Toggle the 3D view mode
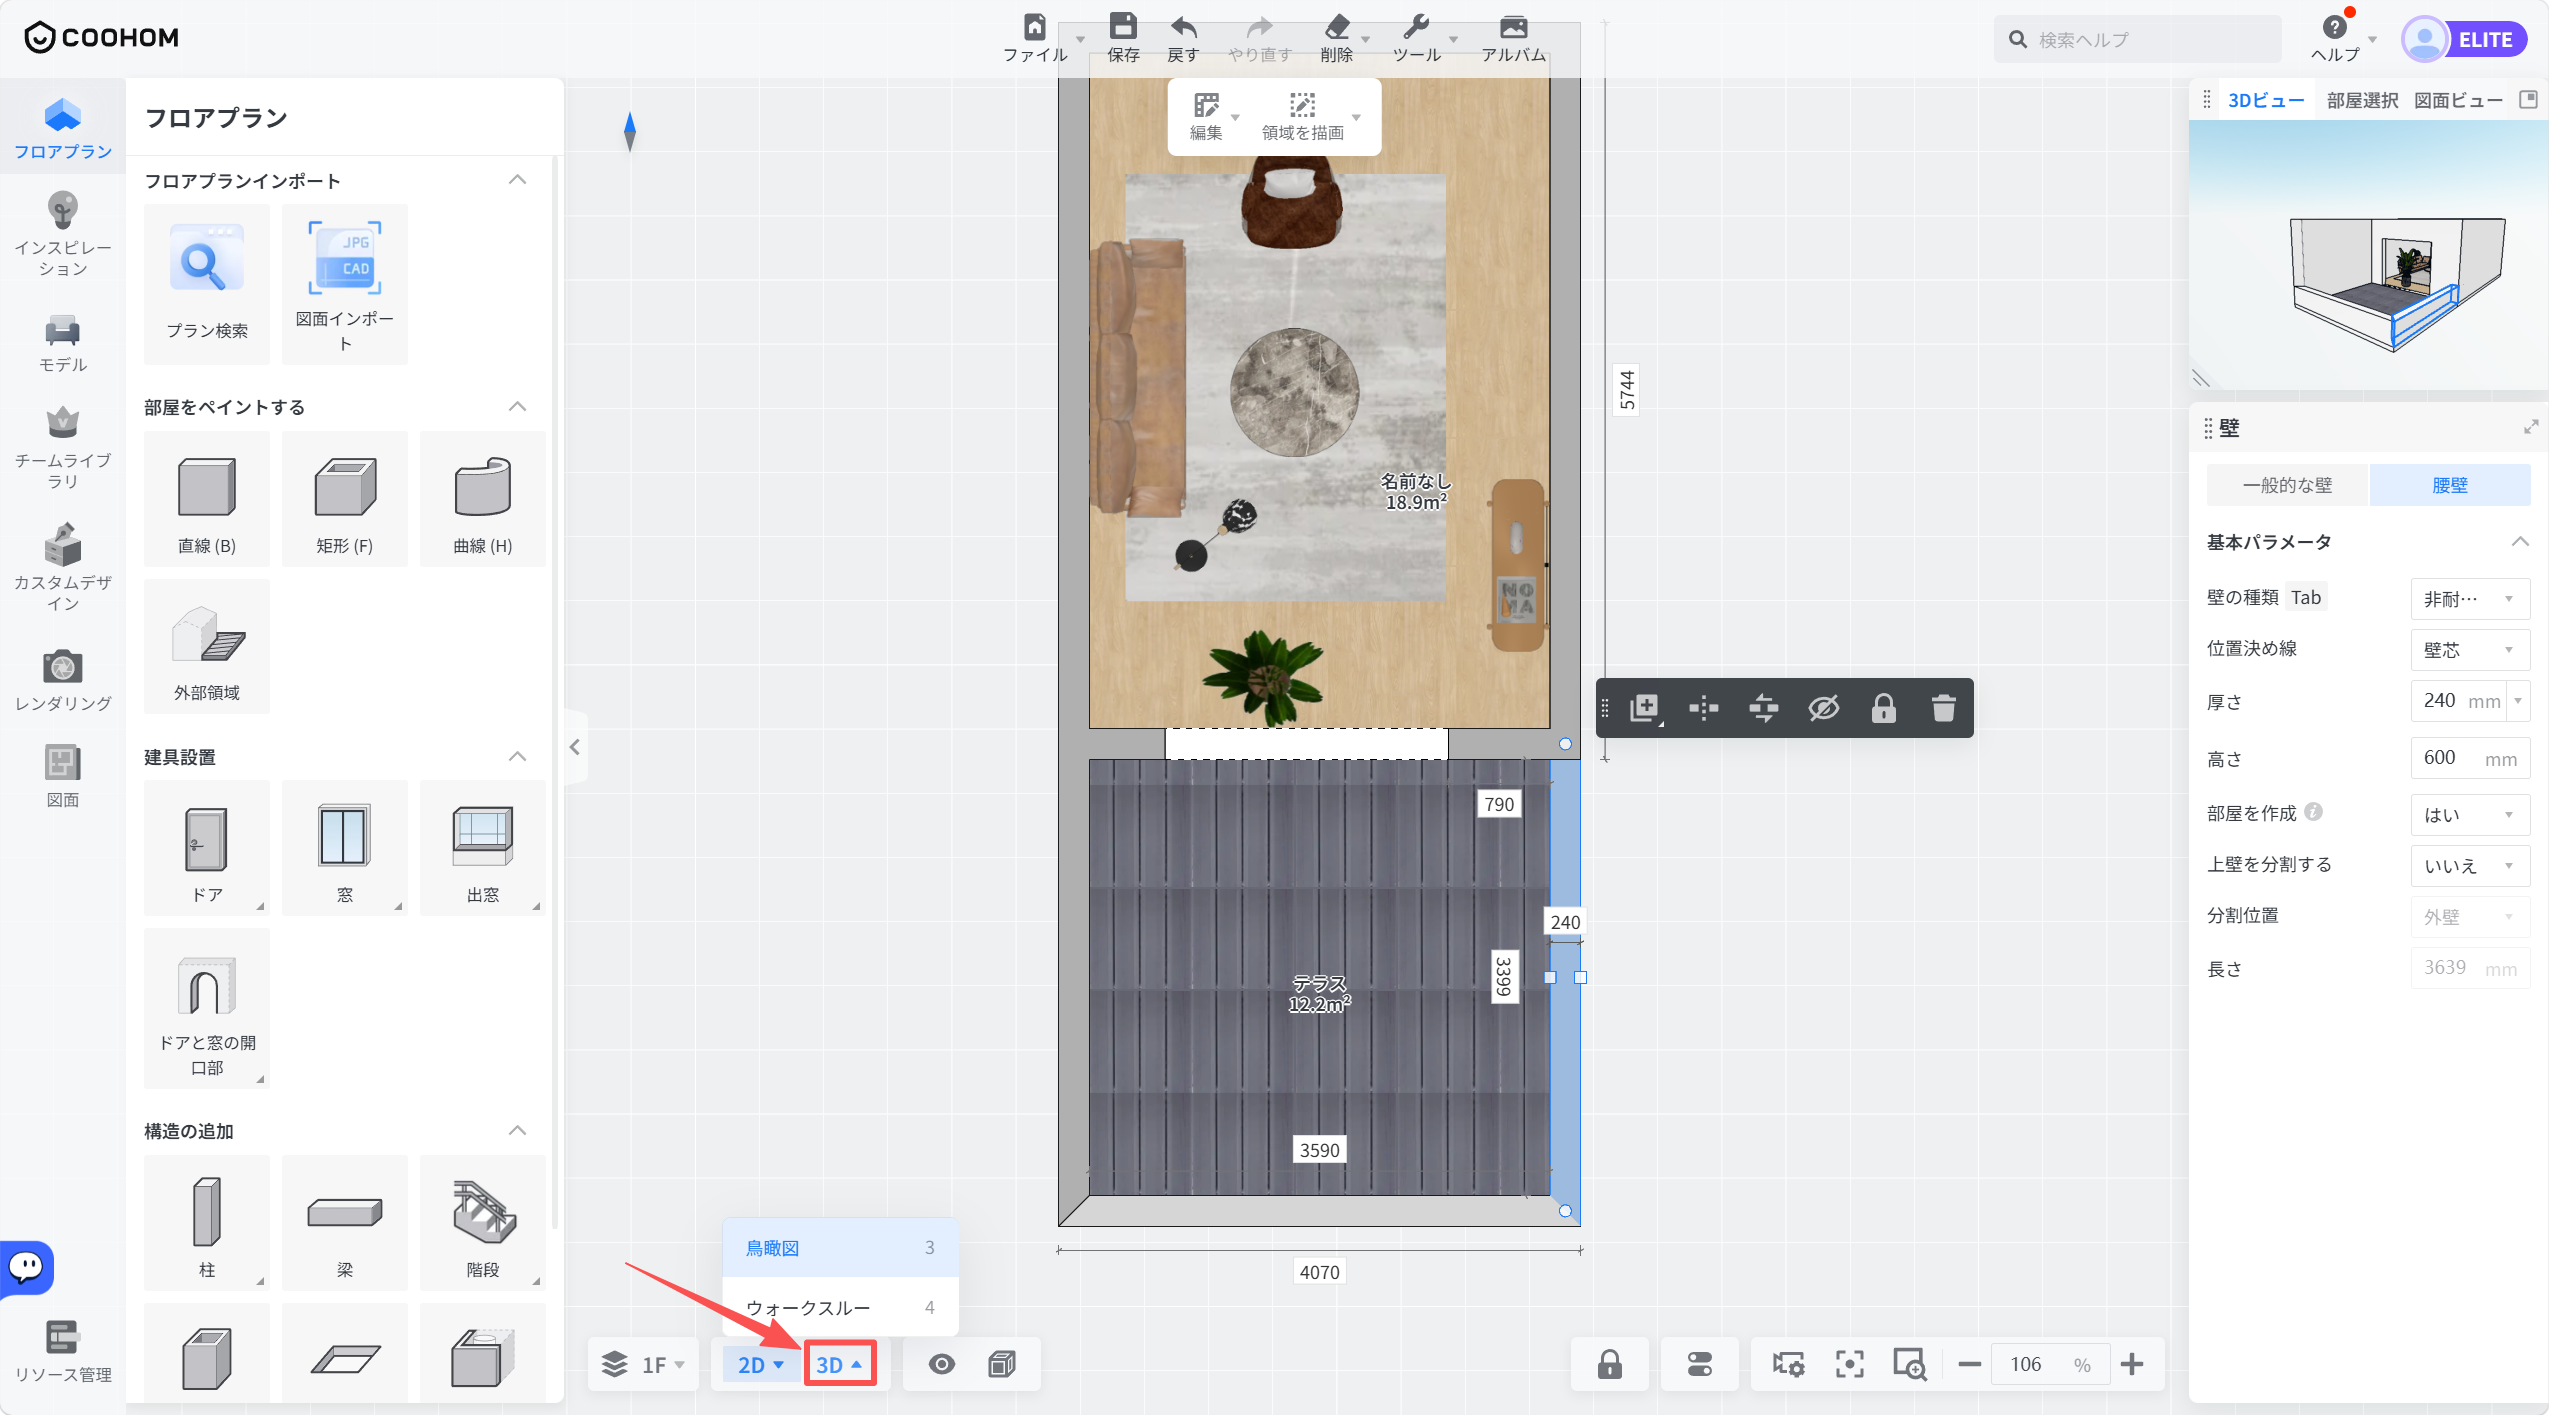Viewport: 2549px width, 1415px height. point(839,1365)
